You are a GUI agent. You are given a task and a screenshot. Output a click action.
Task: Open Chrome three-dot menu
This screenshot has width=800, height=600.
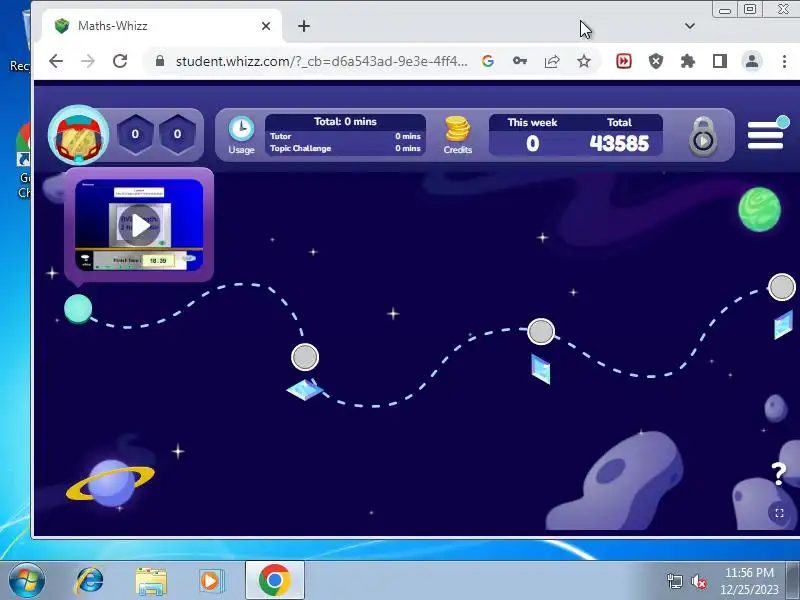coord(784,61)
